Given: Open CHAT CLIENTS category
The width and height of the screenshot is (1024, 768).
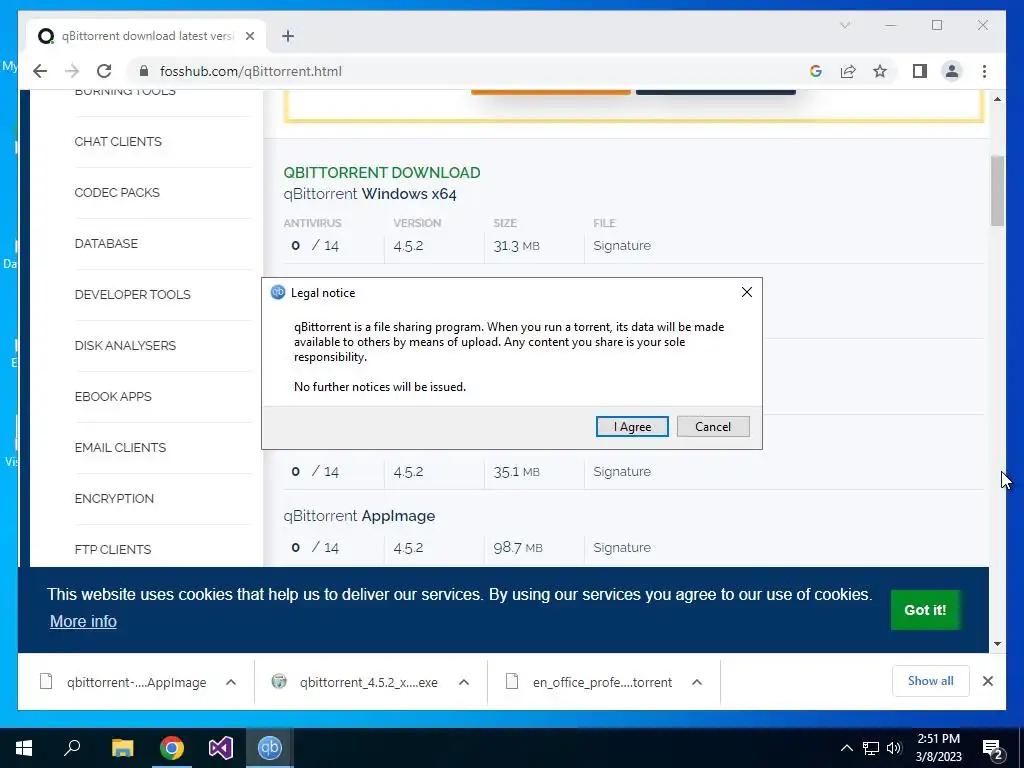Looking at the screenshot, I should point(118,142).
